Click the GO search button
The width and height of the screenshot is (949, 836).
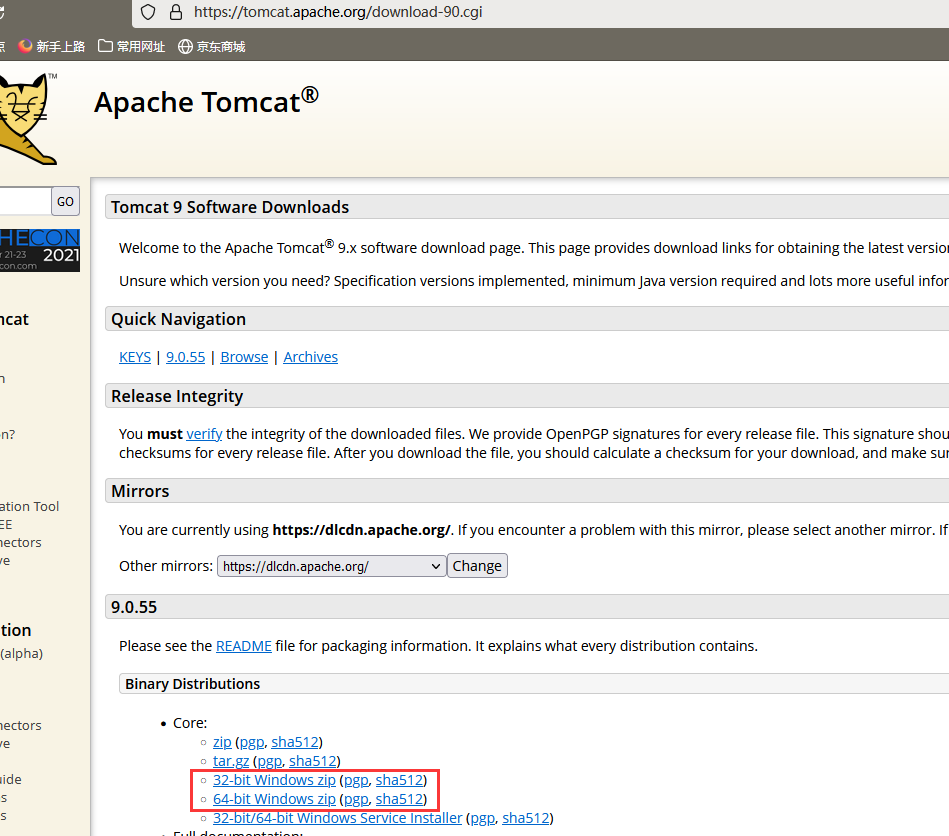(65, 202)
